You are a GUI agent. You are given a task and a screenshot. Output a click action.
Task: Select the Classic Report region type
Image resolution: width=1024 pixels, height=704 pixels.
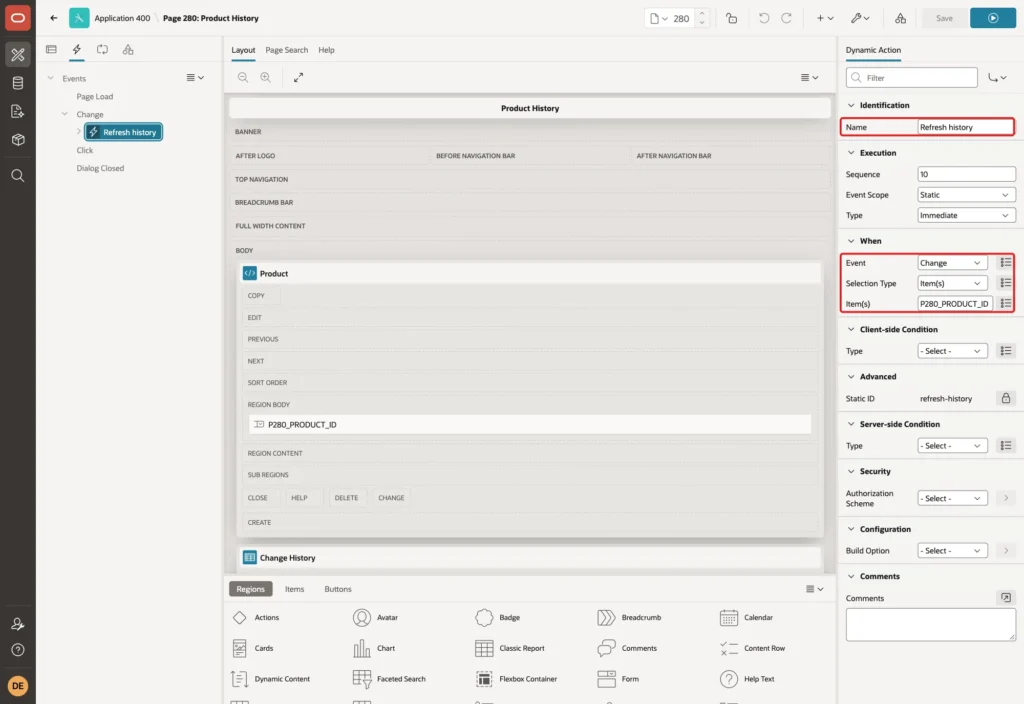pos(509,648)
